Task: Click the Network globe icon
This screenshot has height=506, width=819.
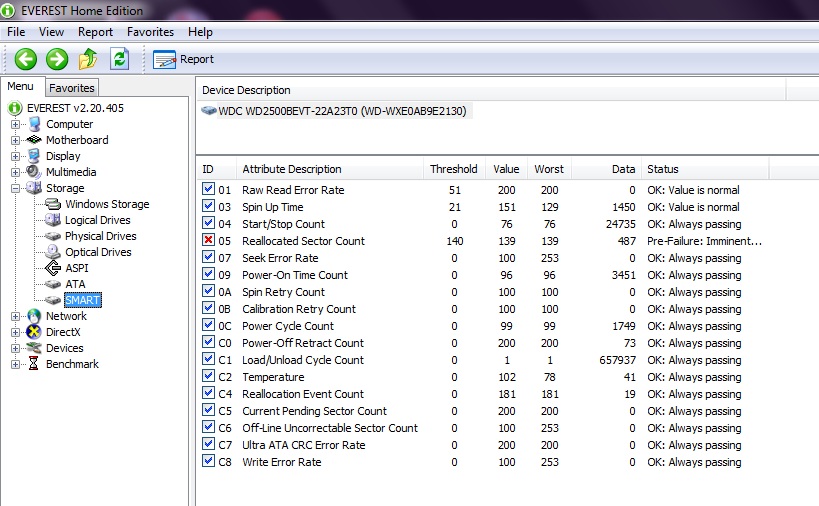Action: point(34,316)
